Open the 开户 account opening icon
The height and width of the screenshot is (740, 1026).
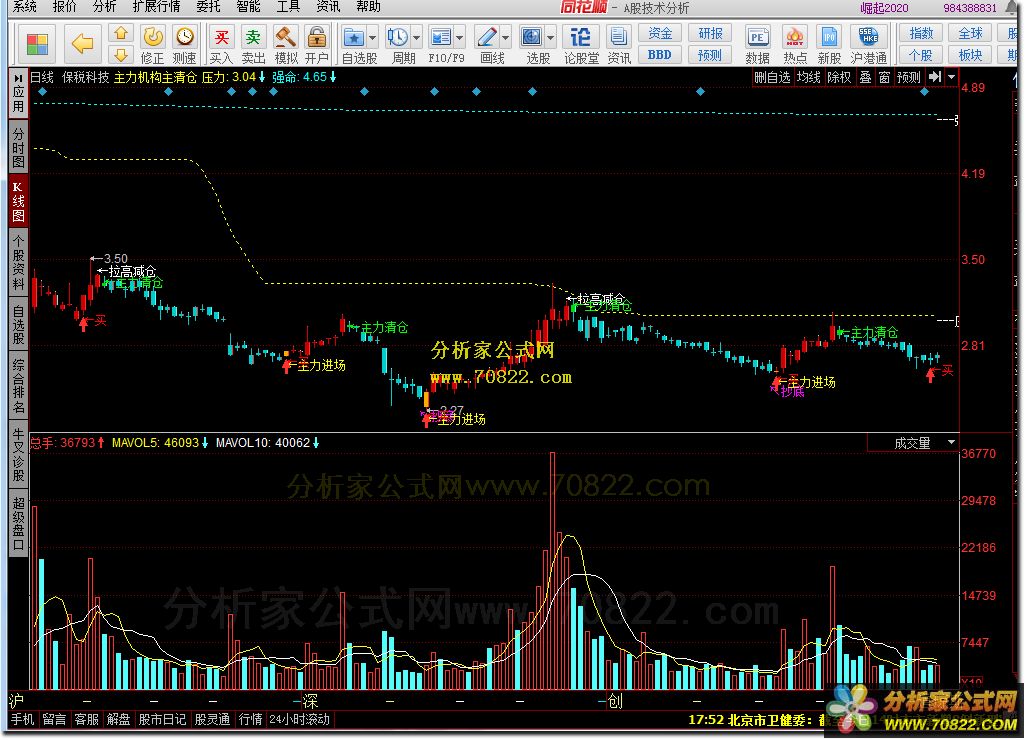click(317, 44)
